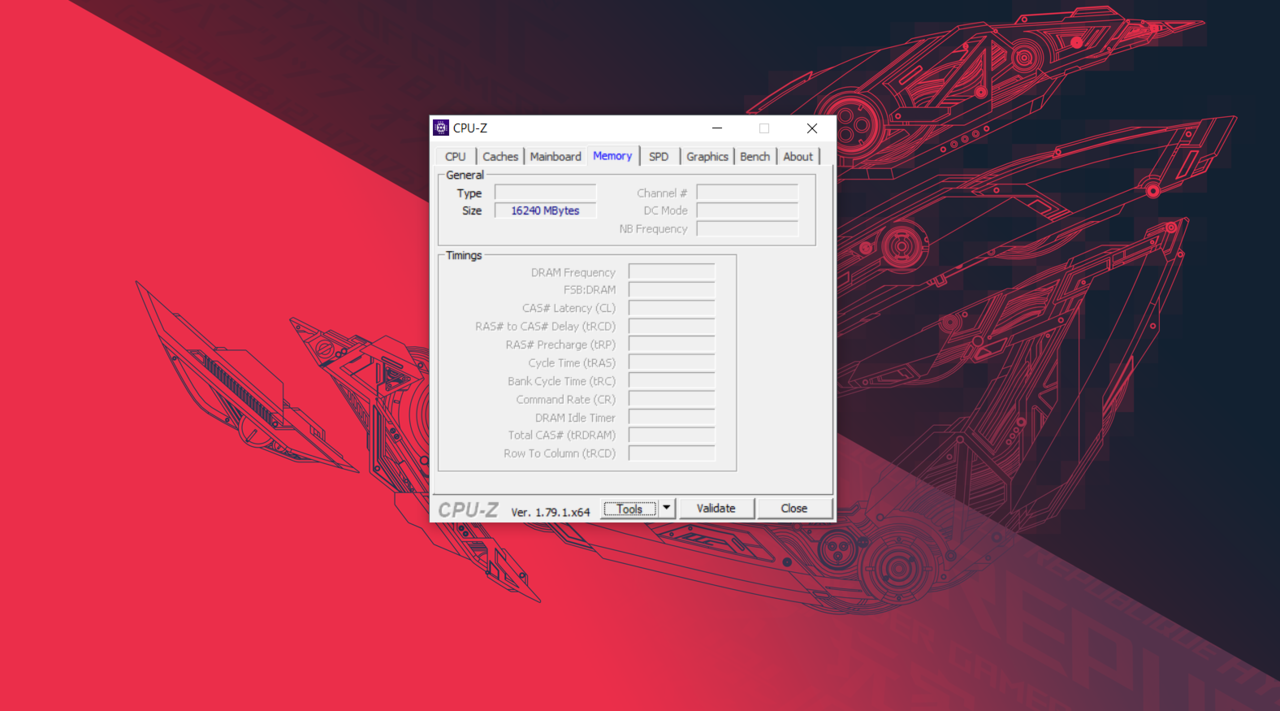The width and height of the screenshot is (1280, 711).
Task: Click the DRAM Frequency value box
Action: 672,272
